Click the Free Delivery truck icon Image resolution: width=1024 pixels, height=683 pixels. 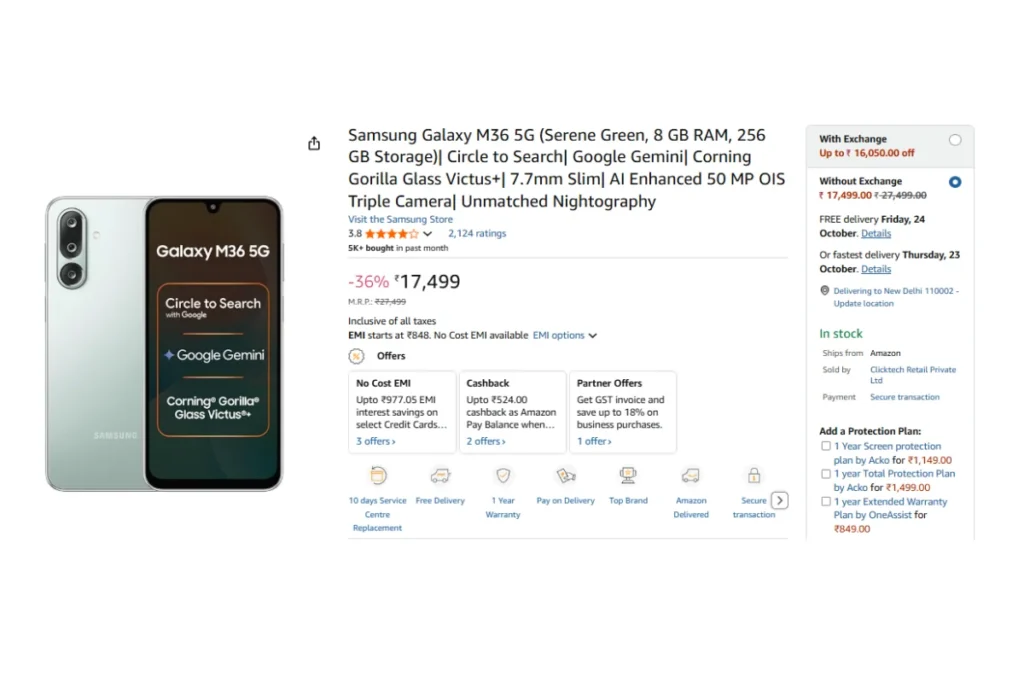pos(440,476)
